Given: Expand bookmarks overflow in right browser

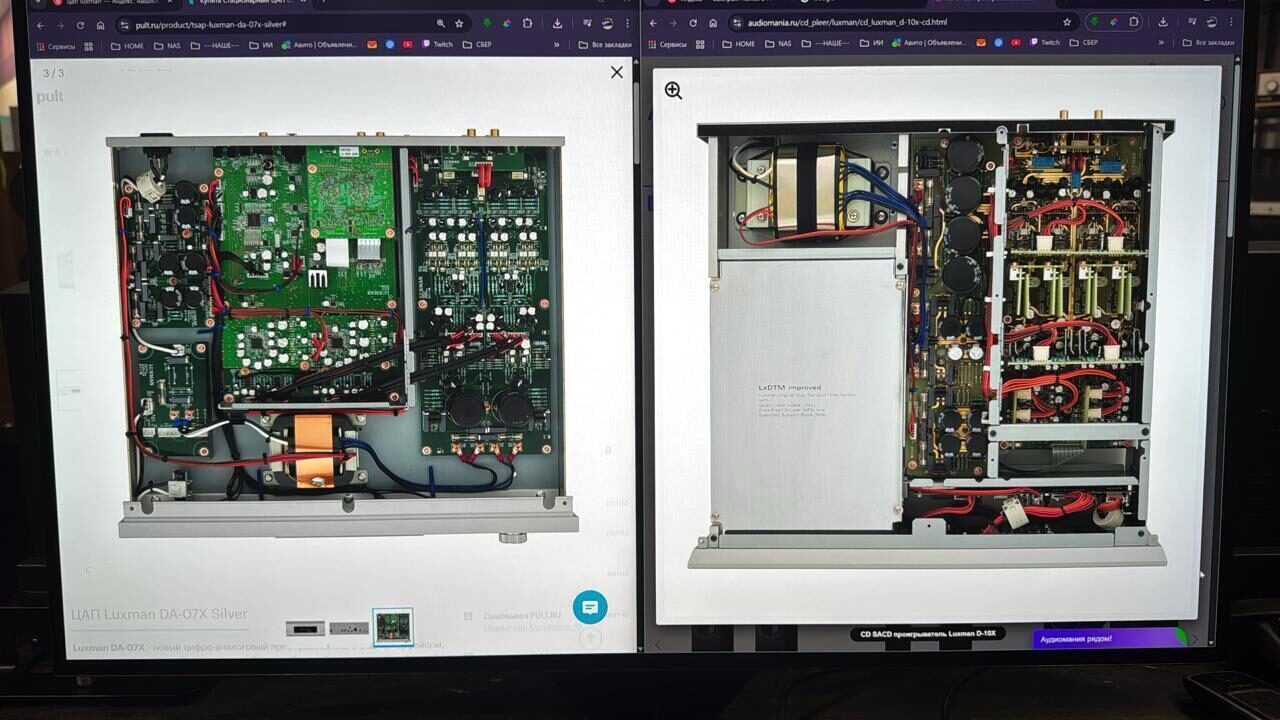Looking at the screenshot, I should [x=1161, y=43].
